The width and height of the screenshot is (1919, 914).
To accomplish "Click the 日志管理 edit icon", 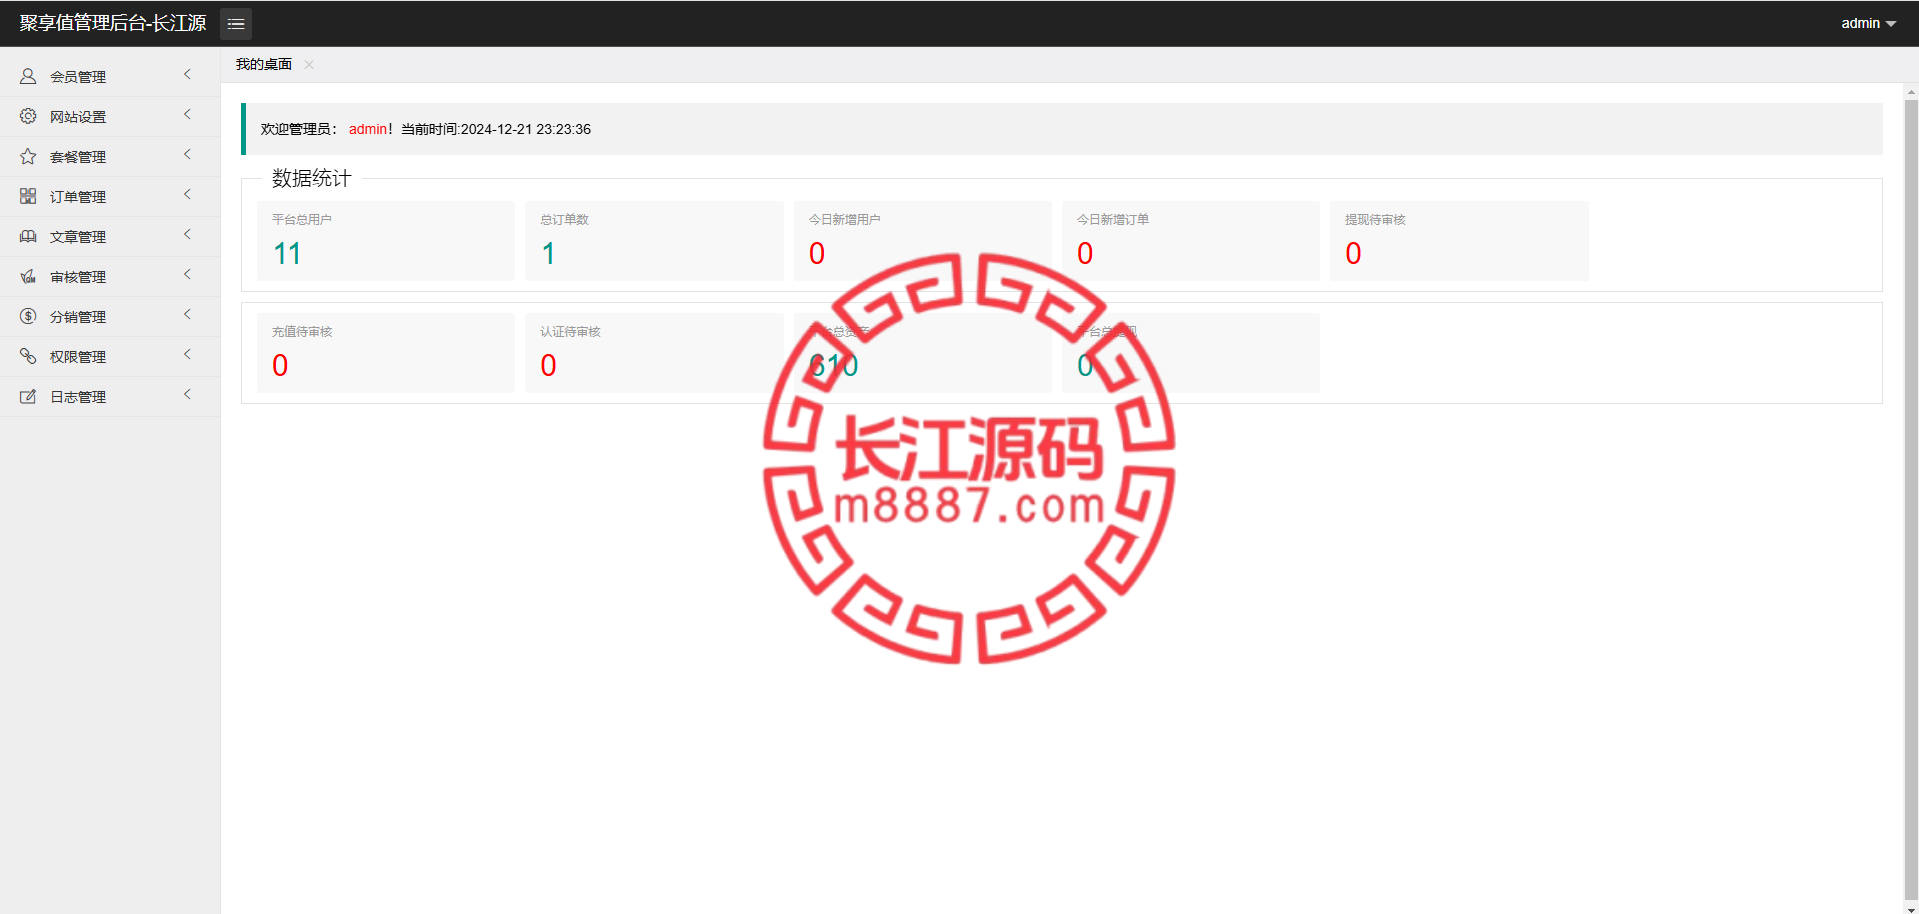I will coord(28,396).
